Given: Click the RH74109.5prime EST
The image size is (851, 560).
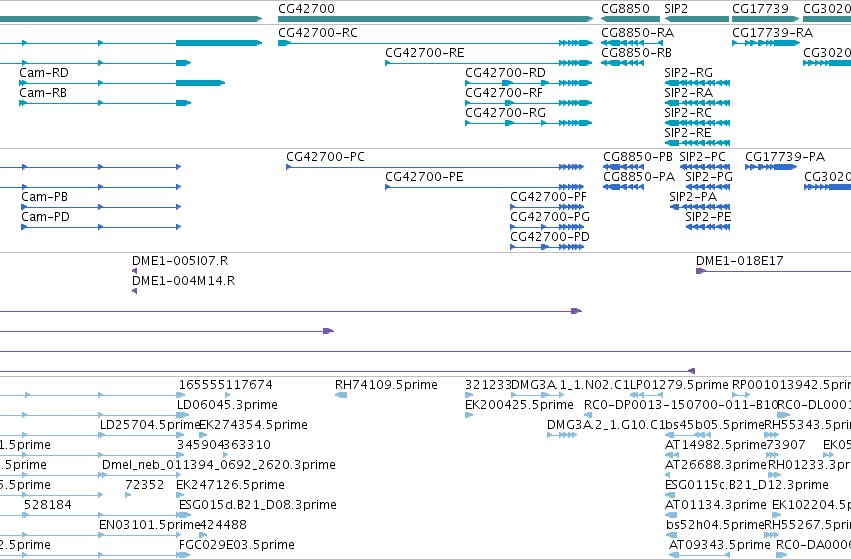Looking at the screenshot, I should [341, 395].
